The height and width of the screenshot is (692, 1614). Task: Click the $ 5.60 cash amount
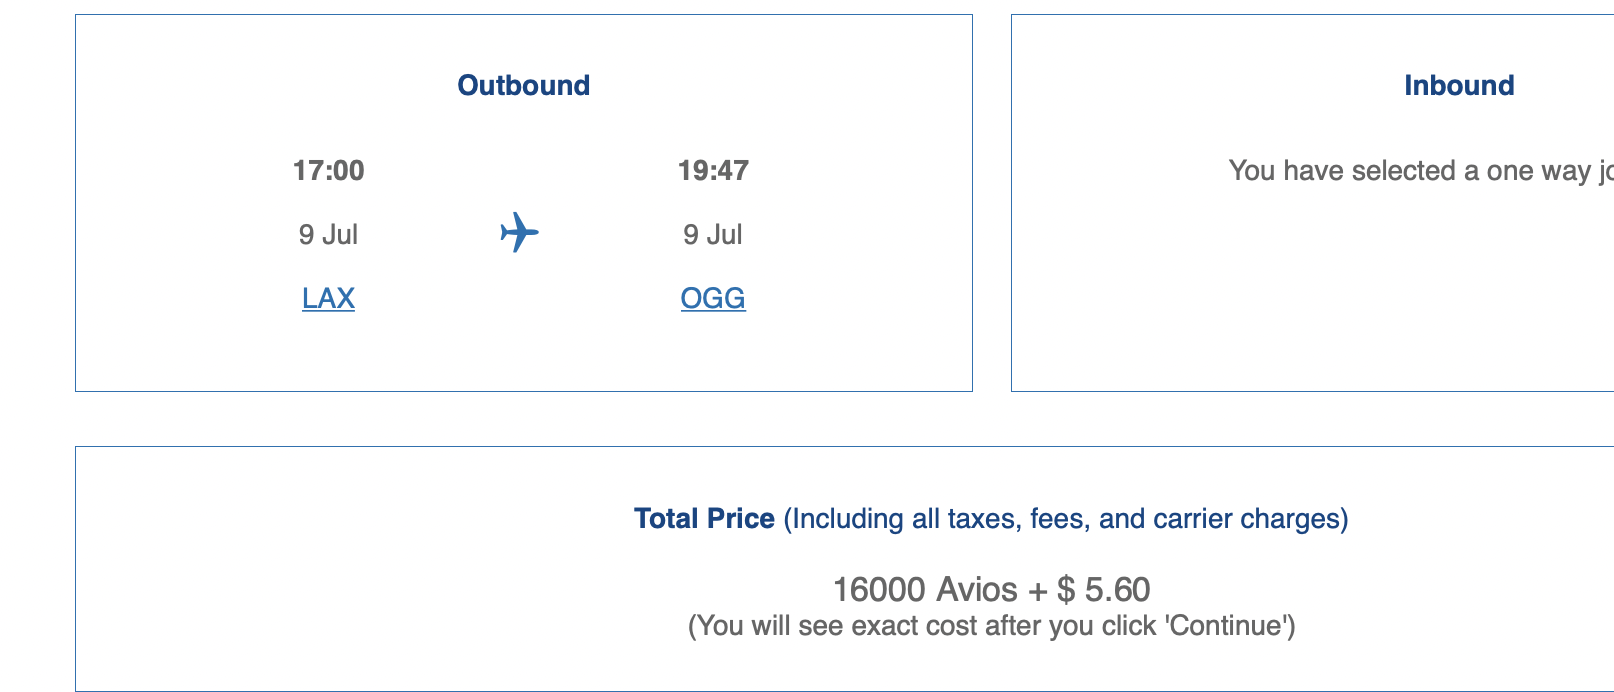(x=1103, y=589)
